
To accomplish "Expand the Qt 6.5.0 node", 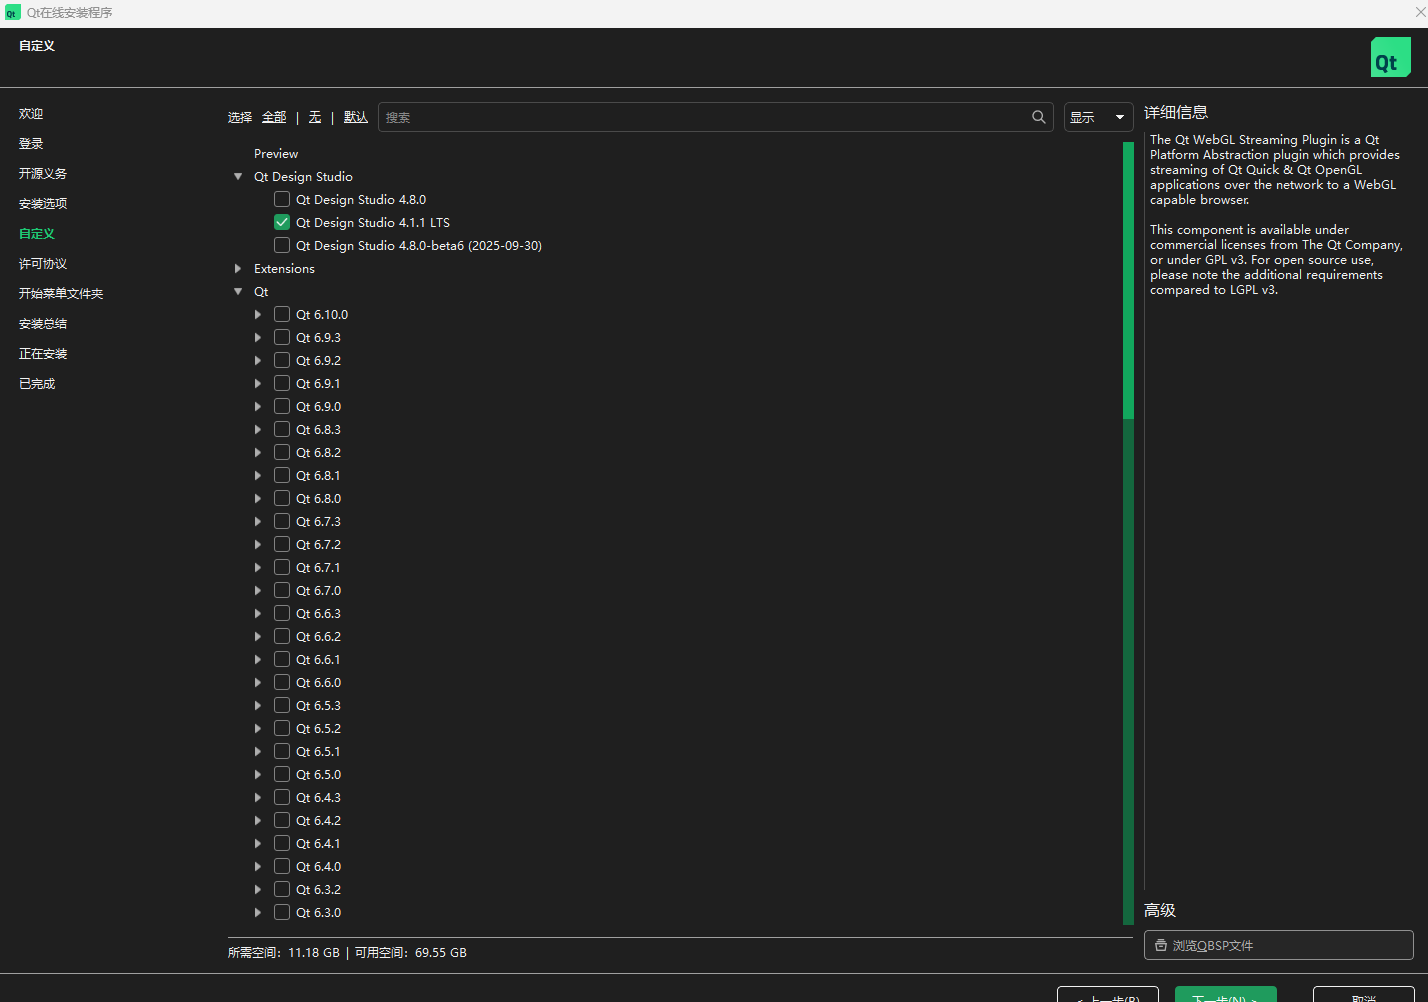I will click(x=258, y=774).
